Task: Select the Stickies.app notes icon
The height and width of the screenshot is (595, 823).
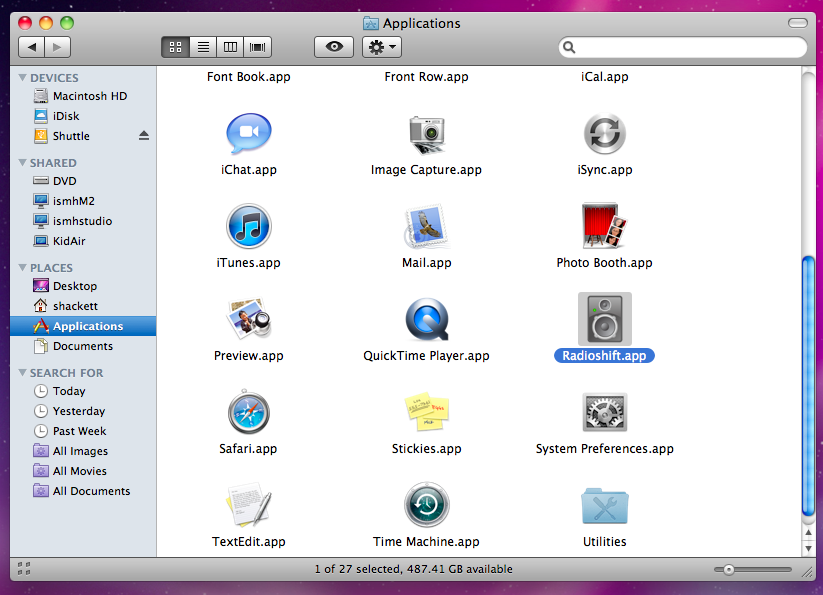Action: pyautogui.click(x=427, y=412)
